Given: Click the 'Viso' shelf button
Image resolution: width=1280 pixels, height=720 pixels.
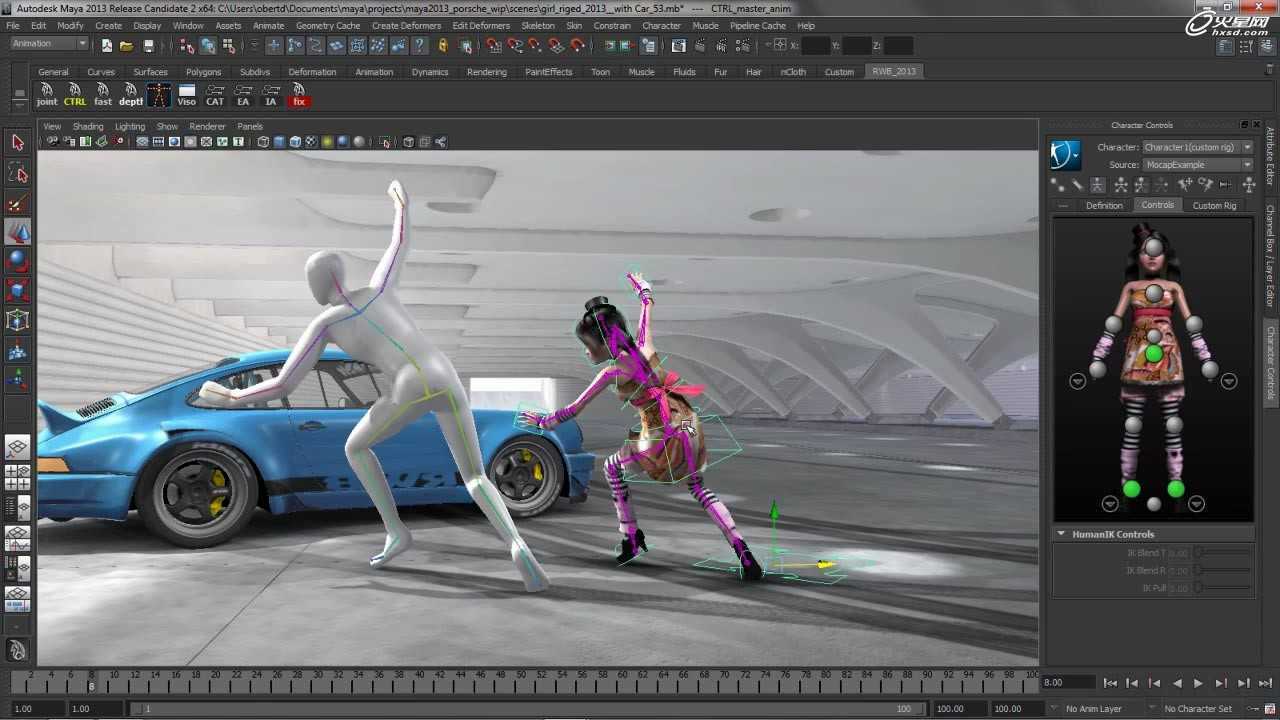Looking at the screenshot, I should (x=187, y=95).
